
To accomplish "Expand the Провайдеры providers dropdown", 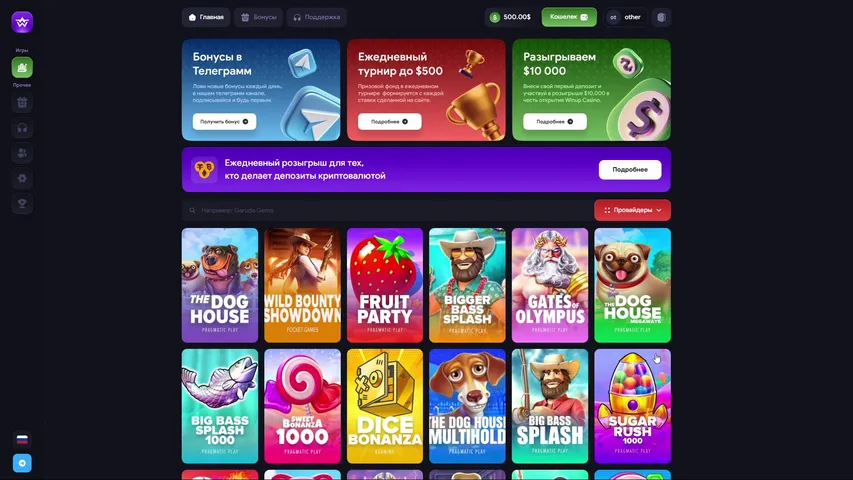I will 632,210.
